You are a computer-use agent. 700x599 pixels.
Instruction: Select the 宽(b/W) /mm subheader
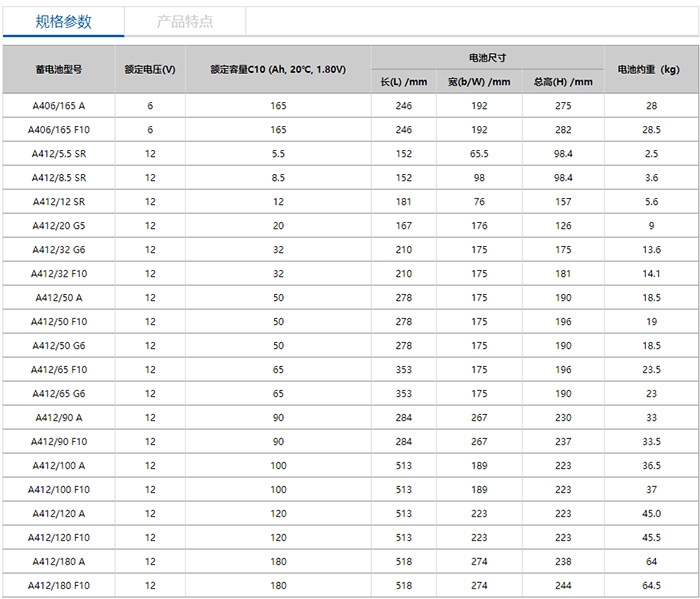[479, 81]
